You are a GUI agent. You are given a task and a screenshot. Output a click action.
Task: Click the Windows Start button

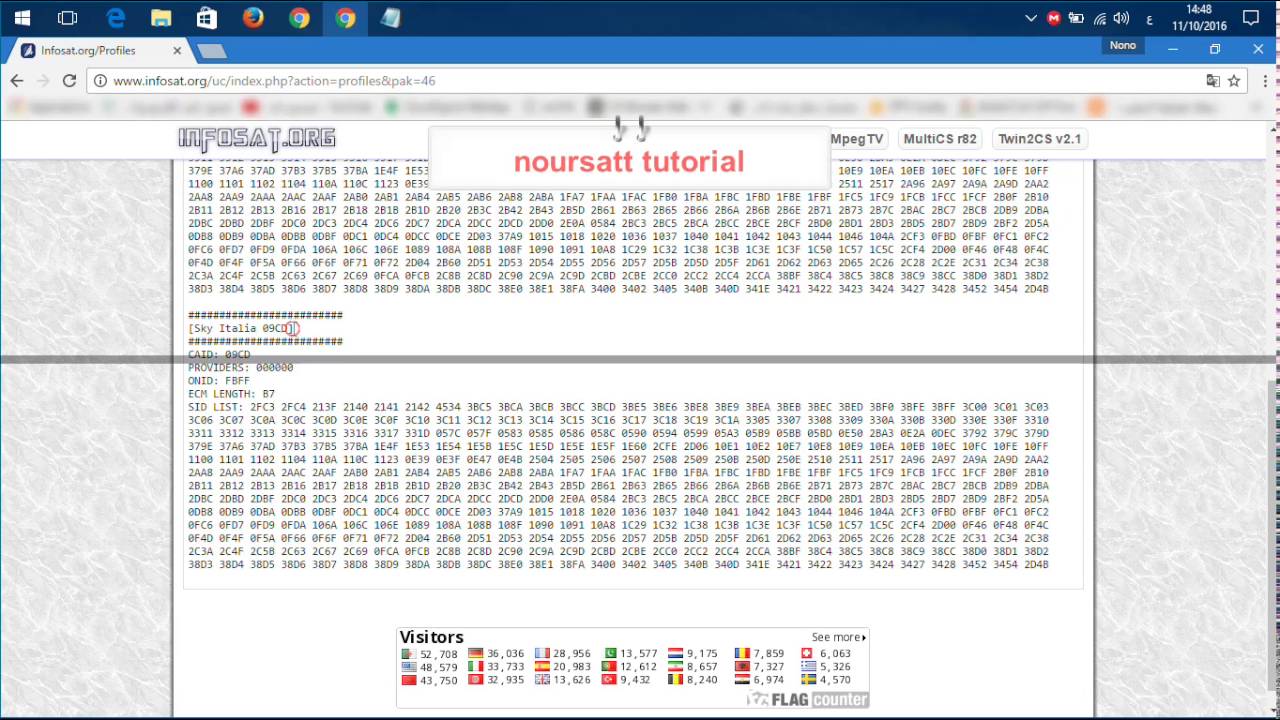tap(22, 18)
